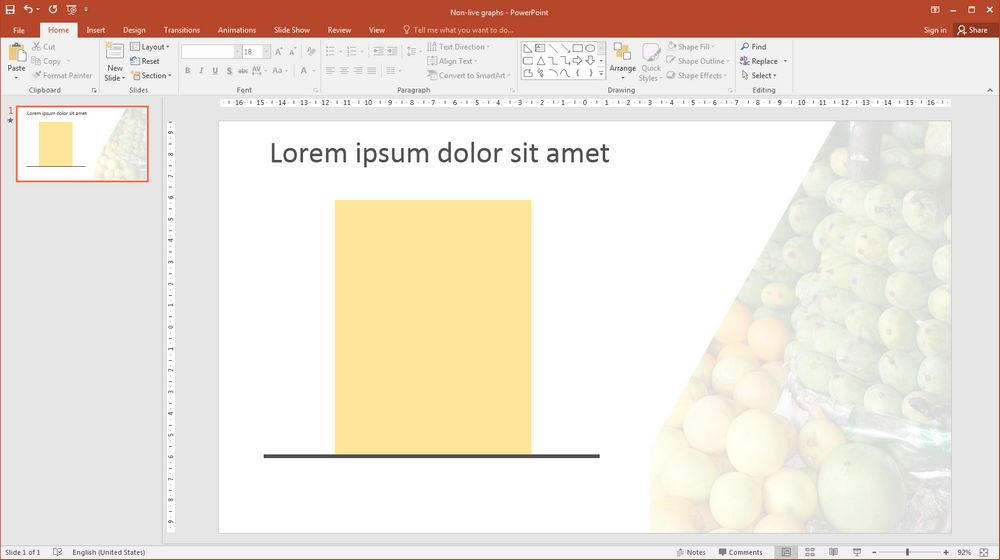The width and height of the screenshot is (1000, 560).
Task: Click Sign in
Action: (935, 30)
